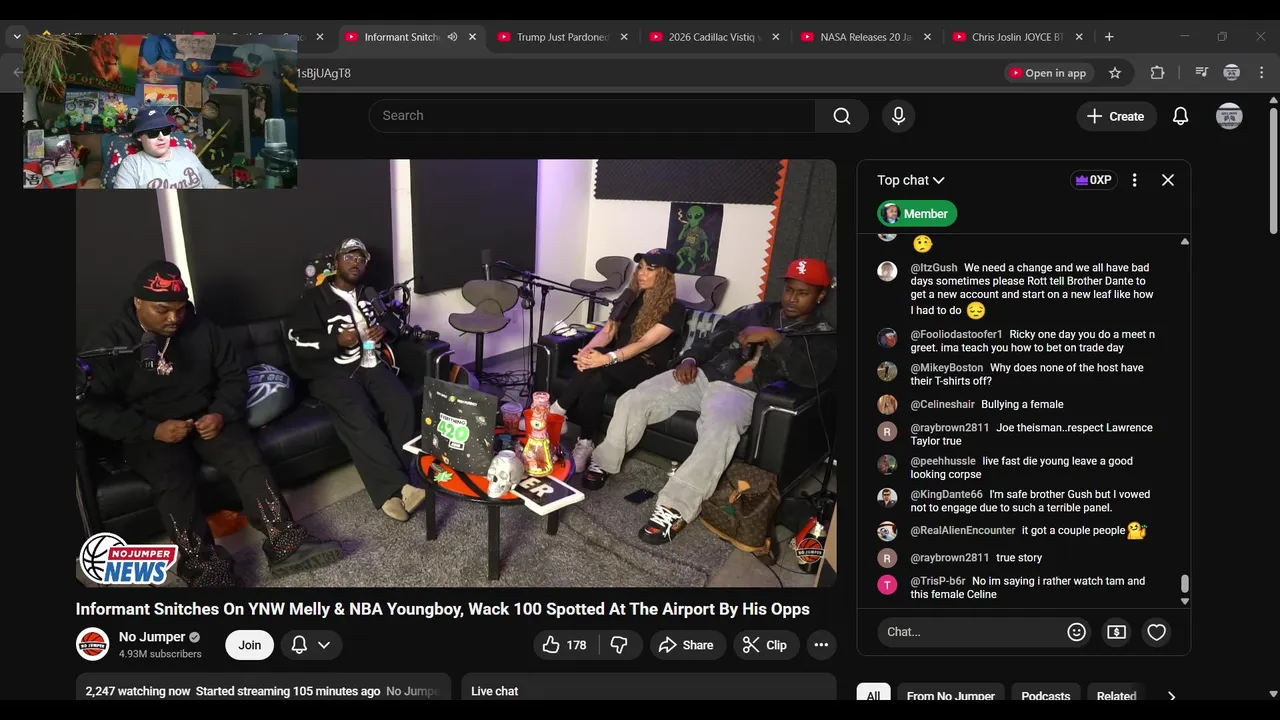Image resolution: width=1280 pixels, height=720 pixels.
Task: Close the Trump Just Pardoned tab
Action: (x=624, y=37)
